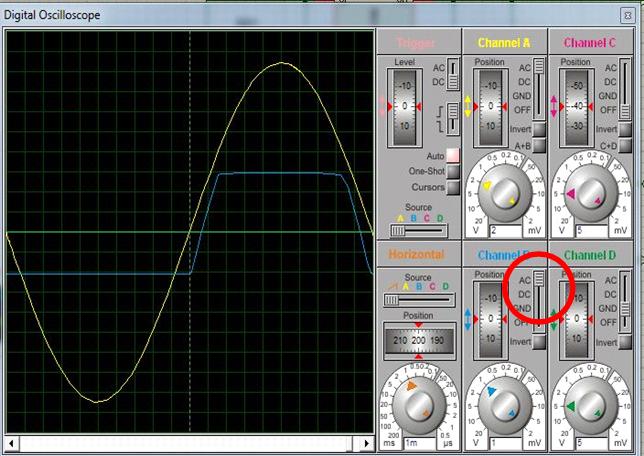Click the Channel A volts-per-division knob
The width and height of the screenshot is (644, 456).
(505, 191)
